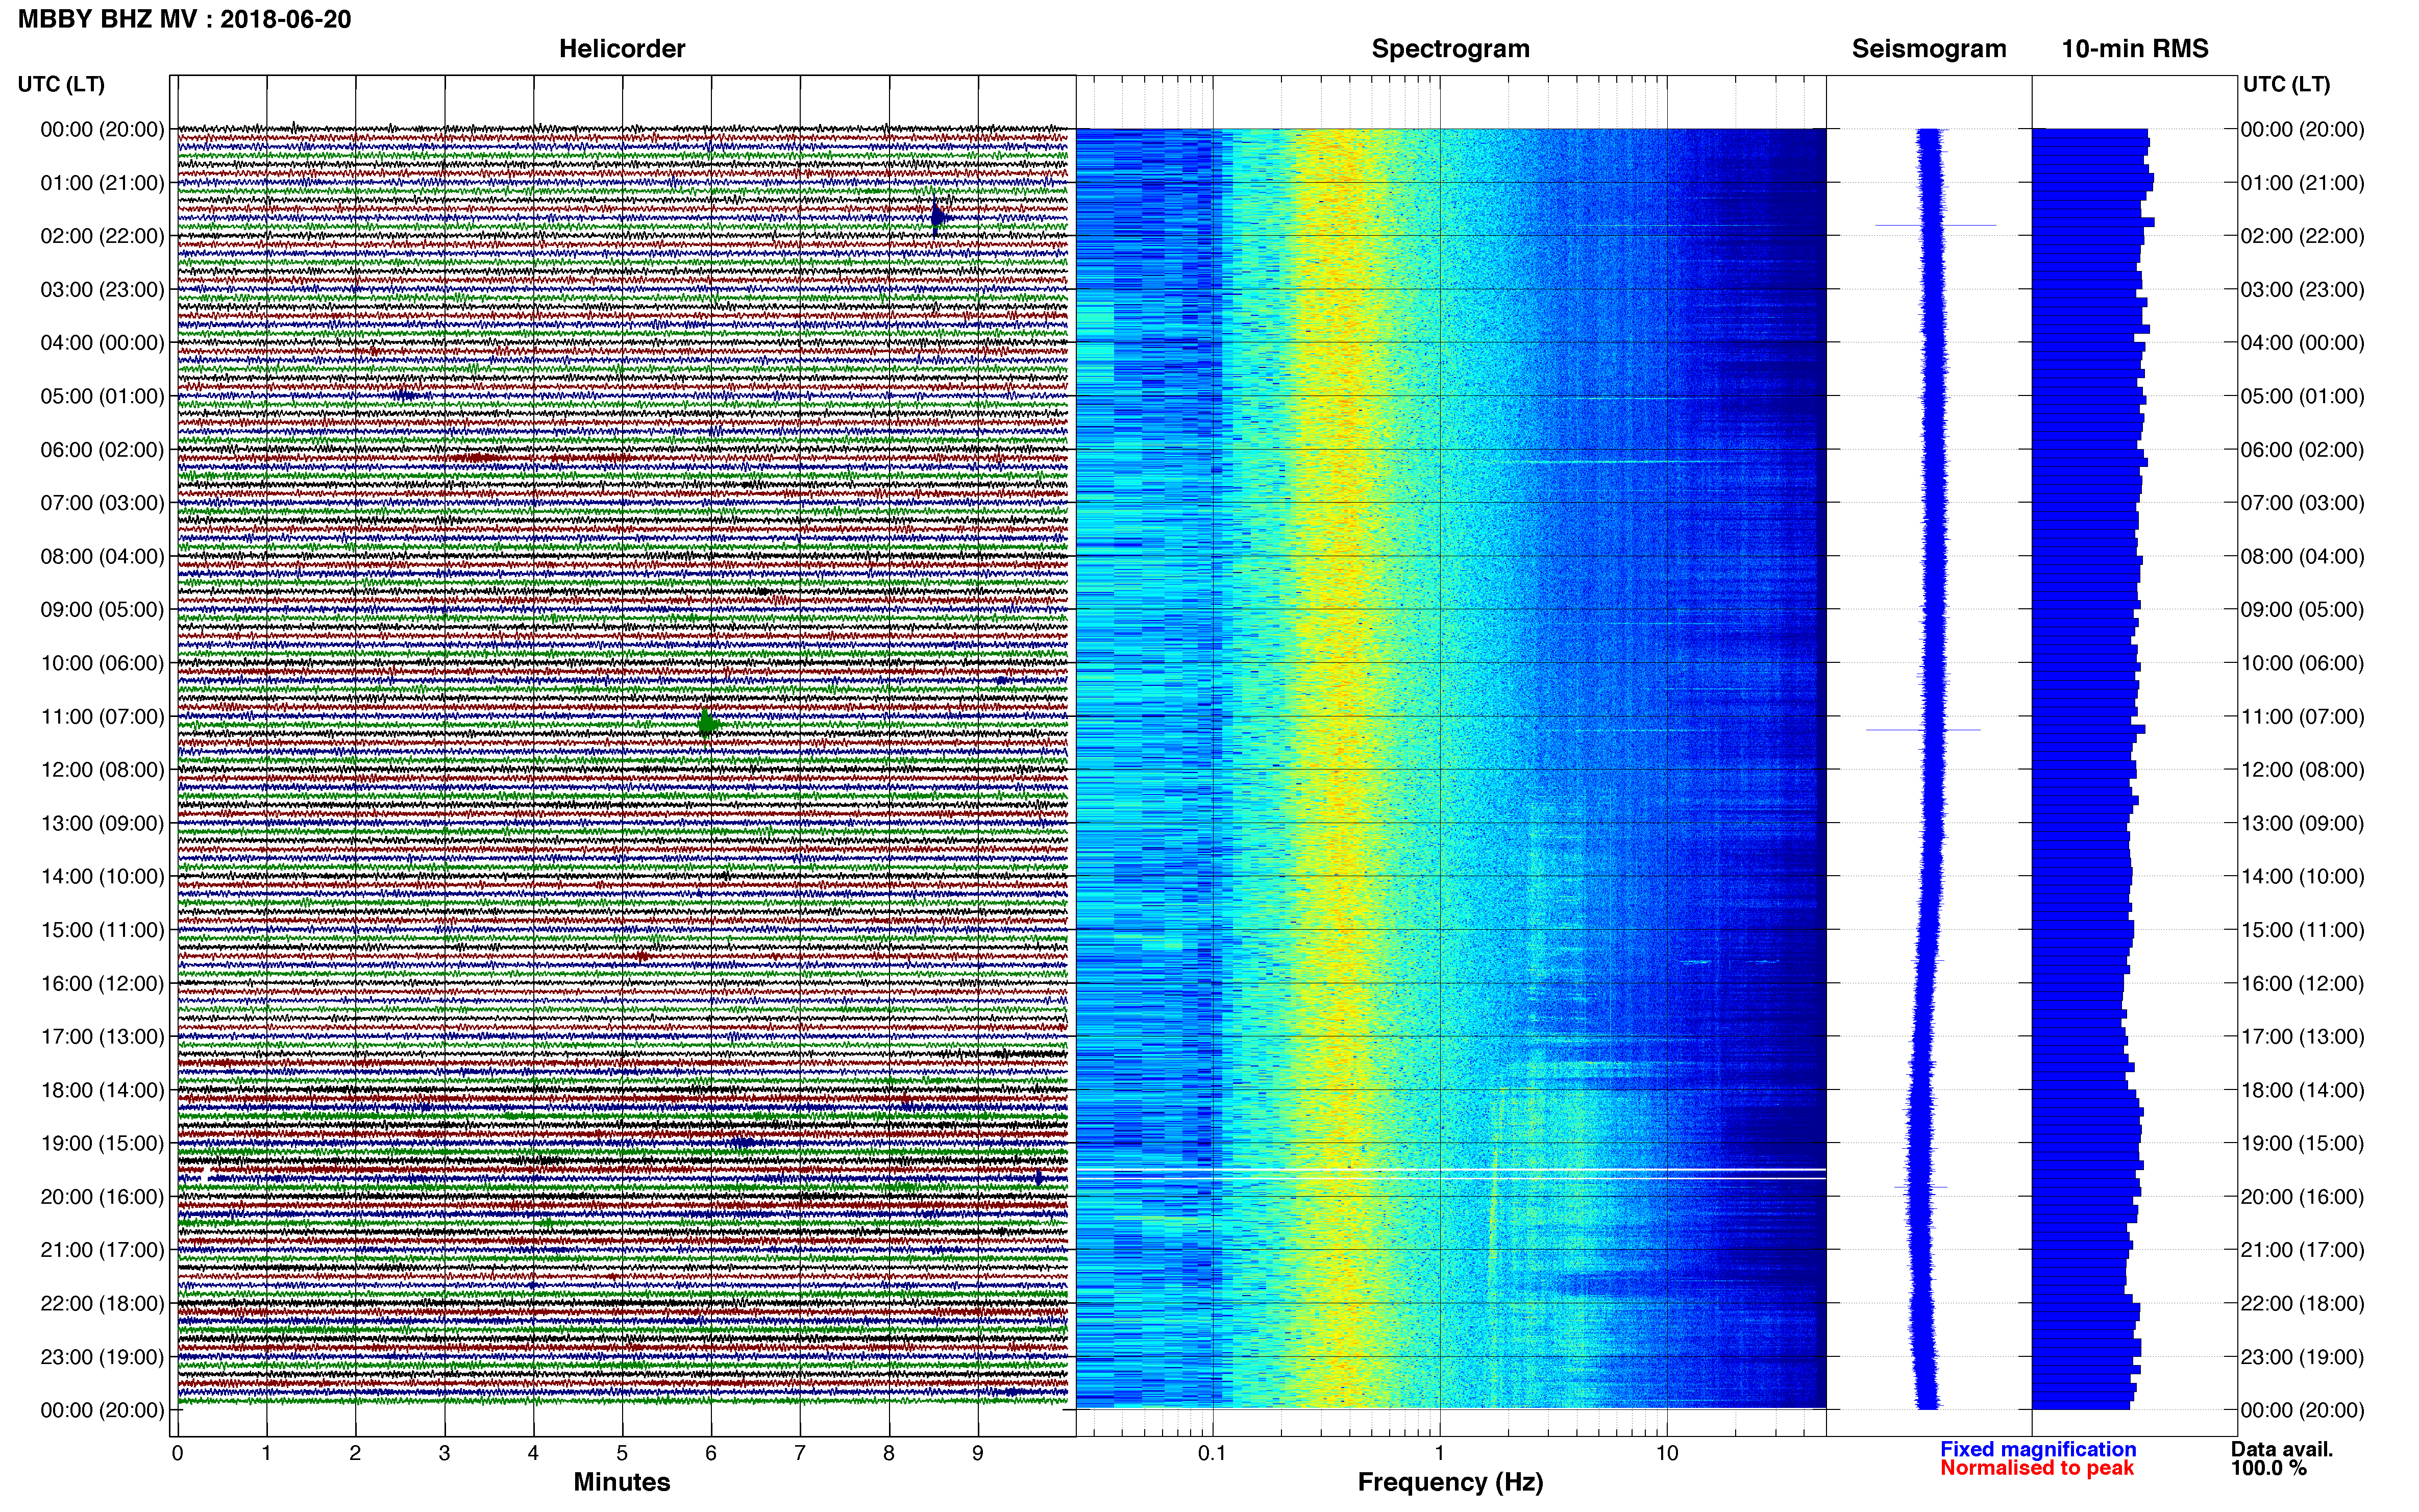Click the seismogram spike line near 02:00

[1935, 225]
